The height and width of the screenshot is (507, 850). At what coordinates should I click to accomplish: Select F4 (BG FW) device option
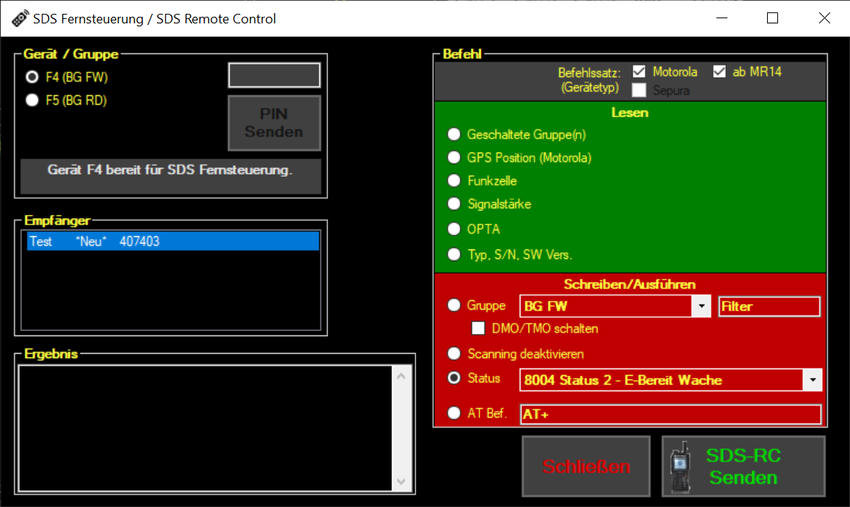[33, 77]
